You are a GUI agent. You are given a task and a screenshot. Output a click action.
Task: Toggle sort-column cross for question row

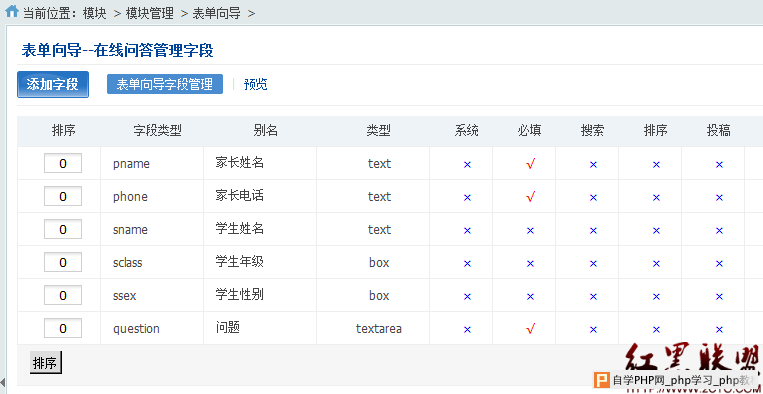click(x=656, y=330)
